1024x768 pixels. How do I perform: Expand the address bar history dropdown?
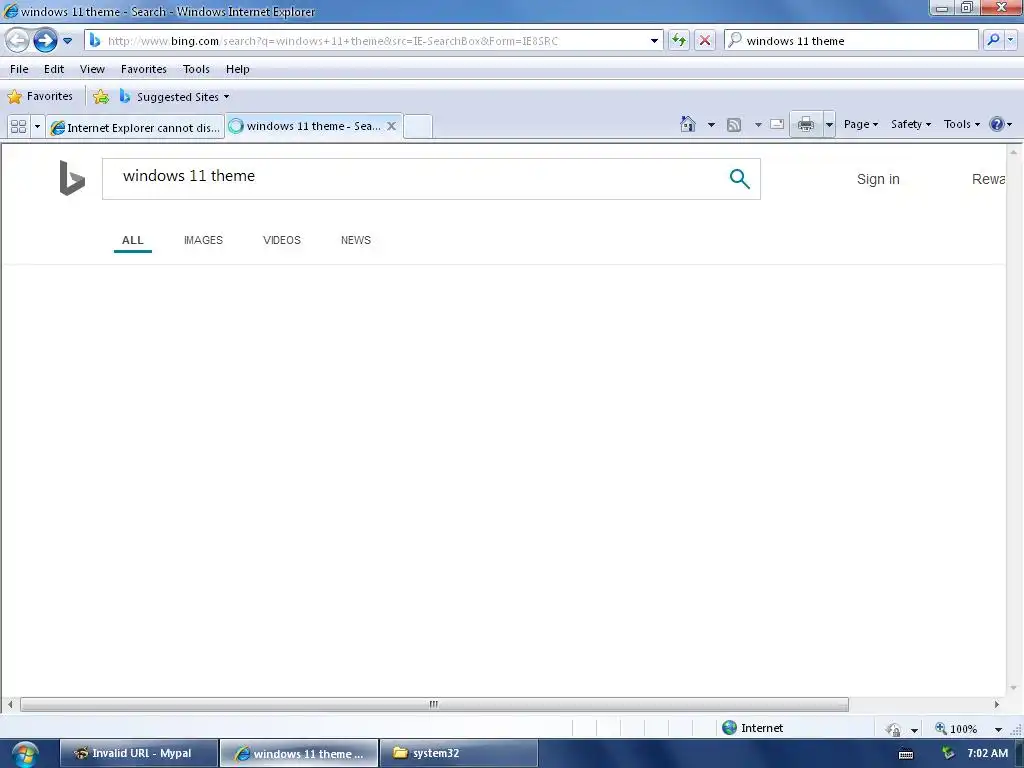coord(654,40)
